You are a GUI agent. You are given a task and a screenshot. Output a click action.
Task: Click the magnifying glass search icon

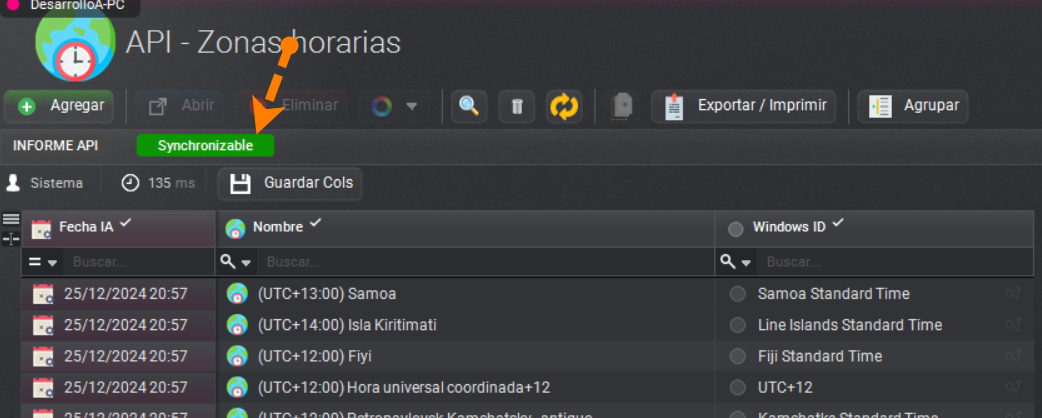[x=469, y=106]
